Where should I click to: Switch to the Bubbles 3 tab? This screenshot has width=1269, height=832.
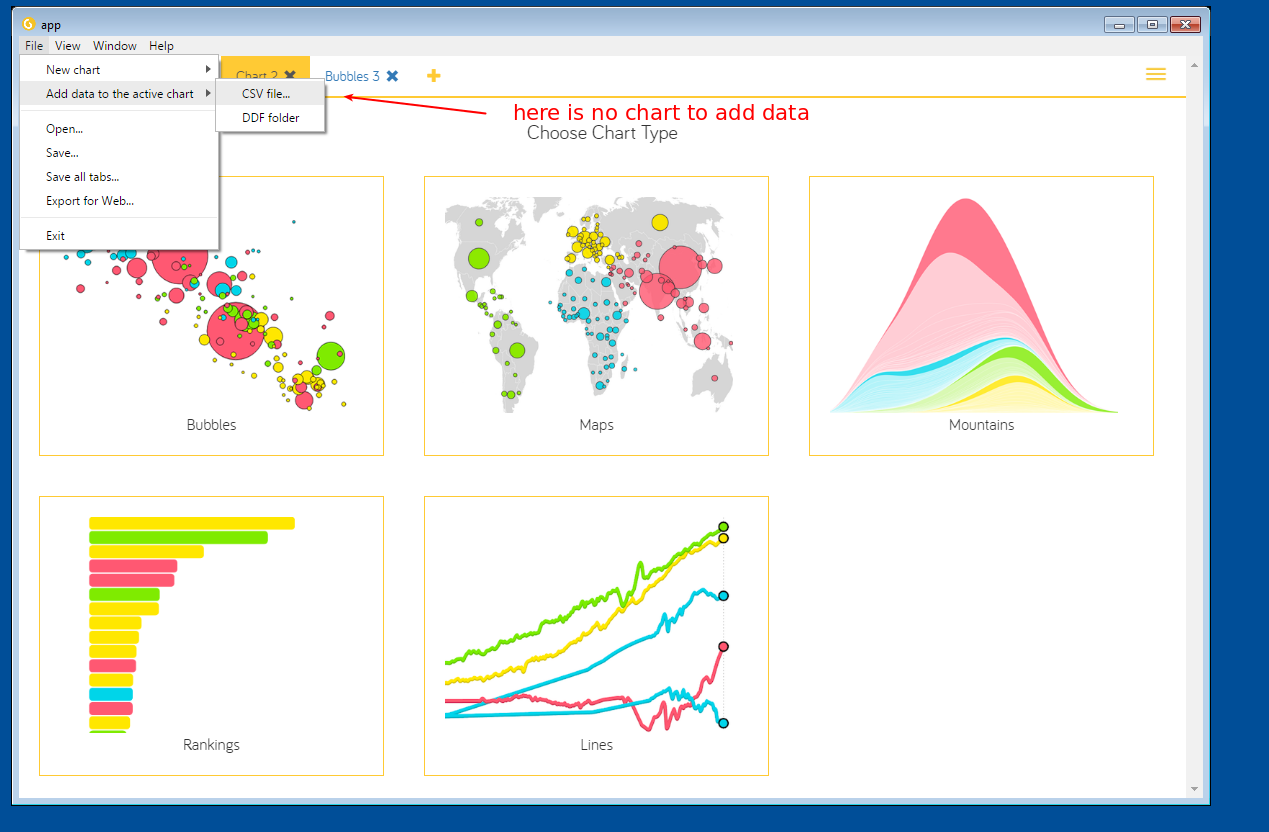(x=353, y=75)
